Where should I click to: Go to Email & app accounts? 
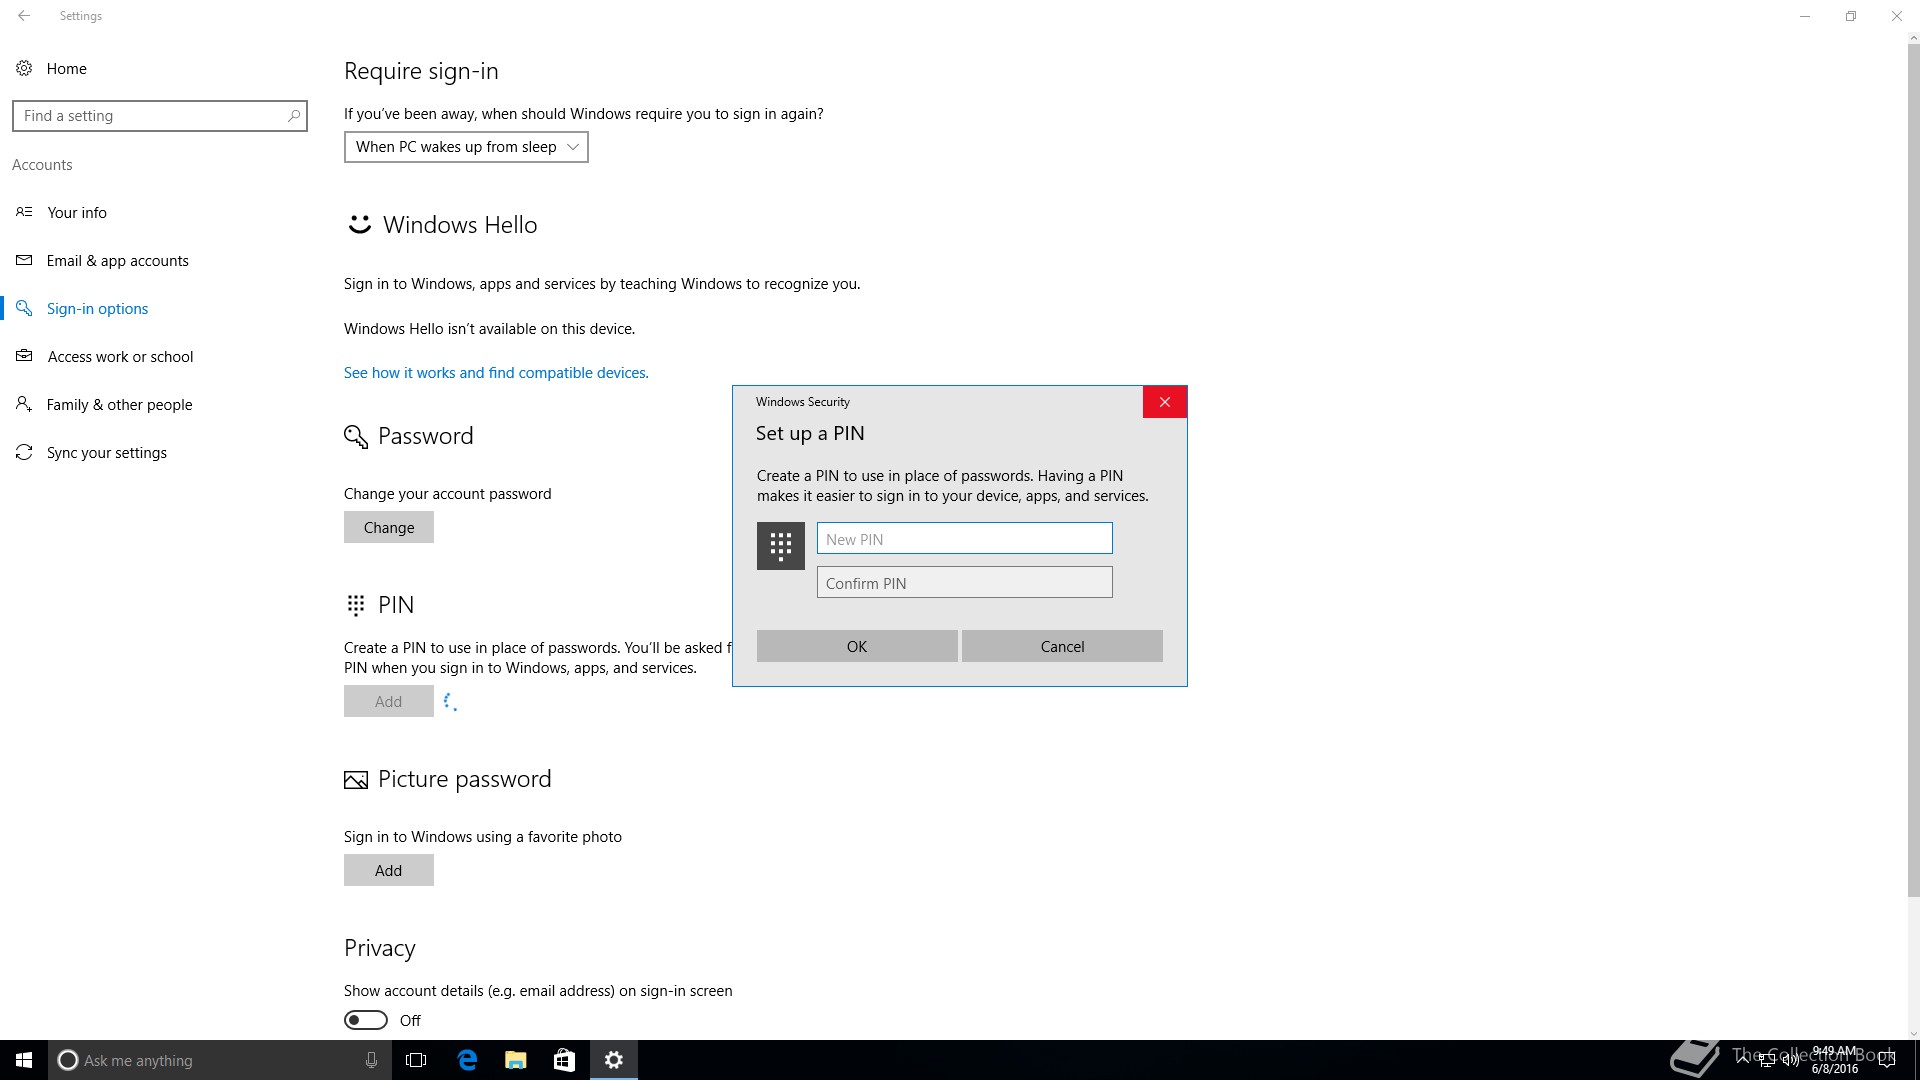tap(117, 260)
